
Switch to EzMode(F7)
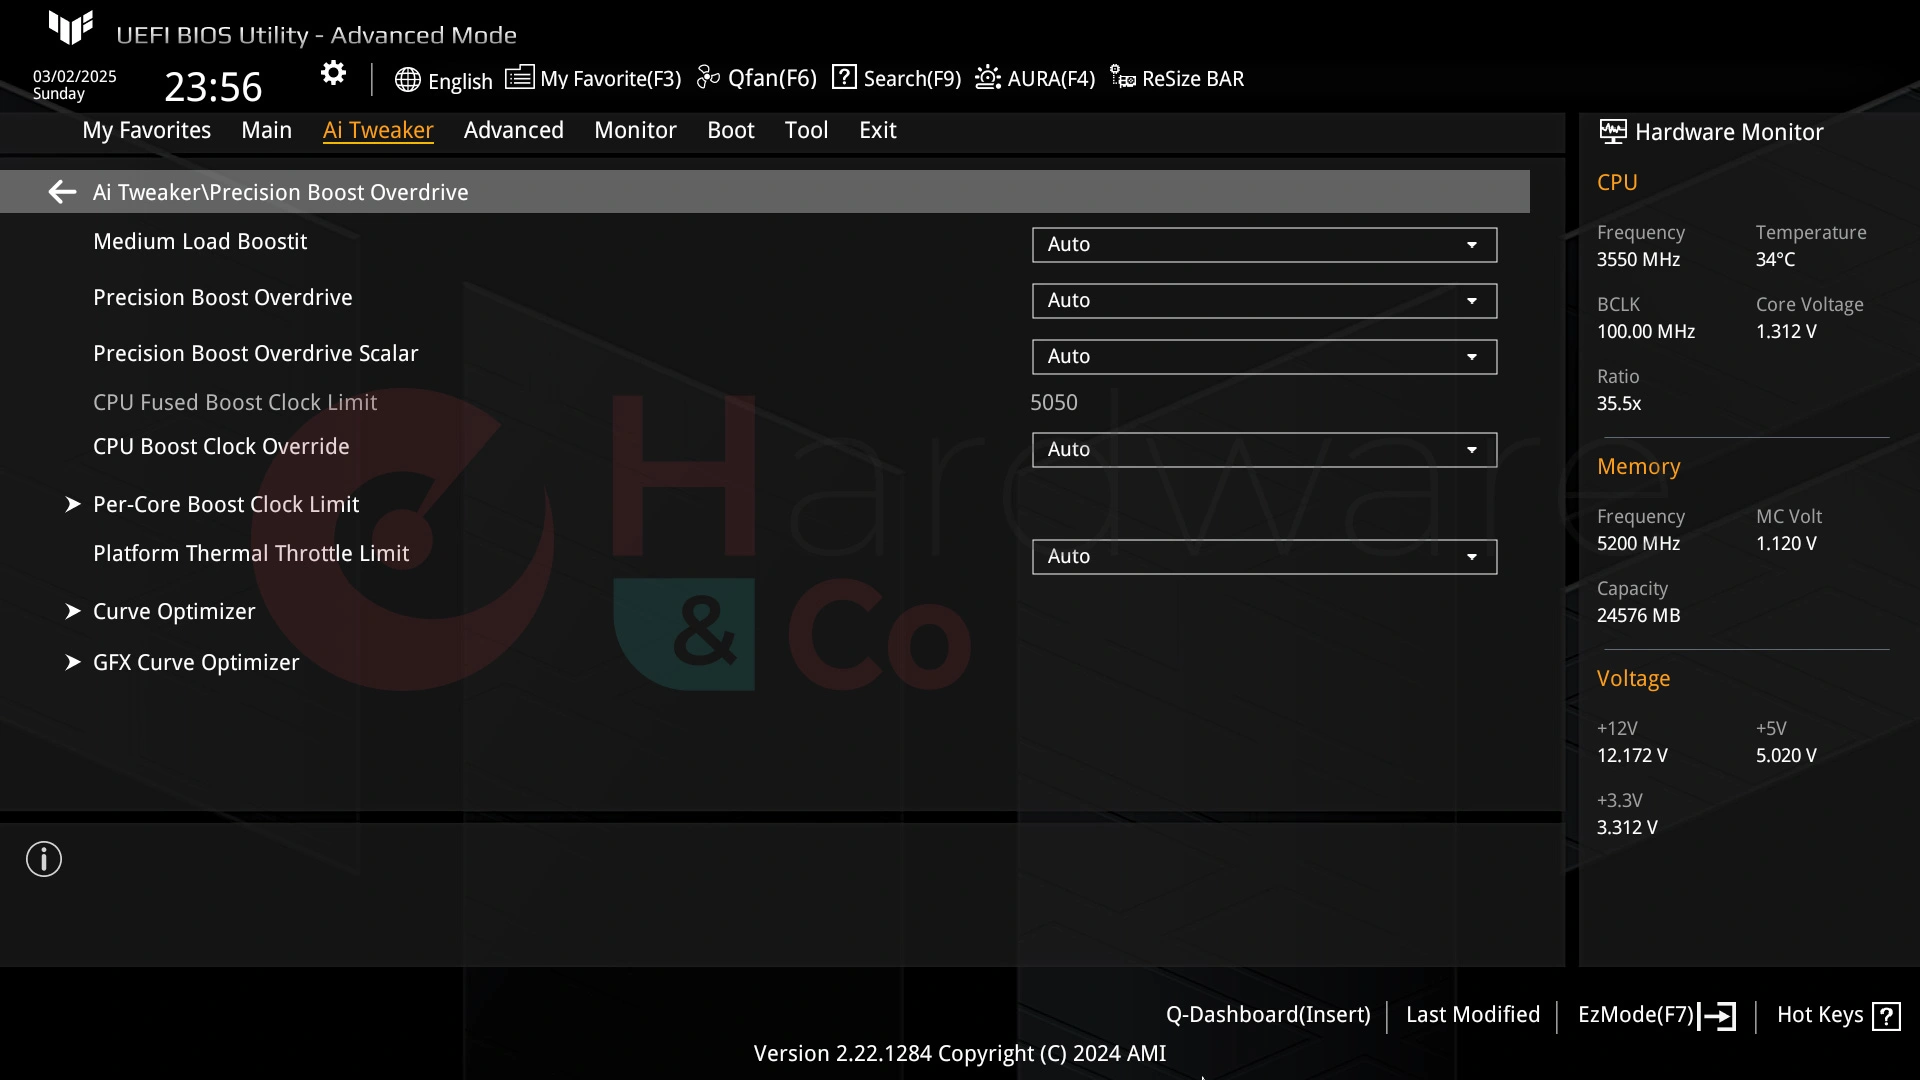1636,1015
